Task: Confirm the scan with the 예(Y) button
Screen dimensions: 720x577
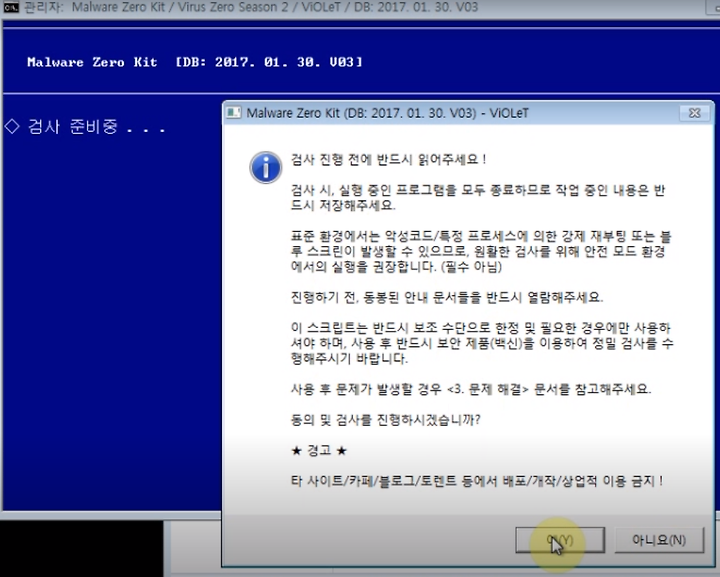Action: click(x=560, y=540)
